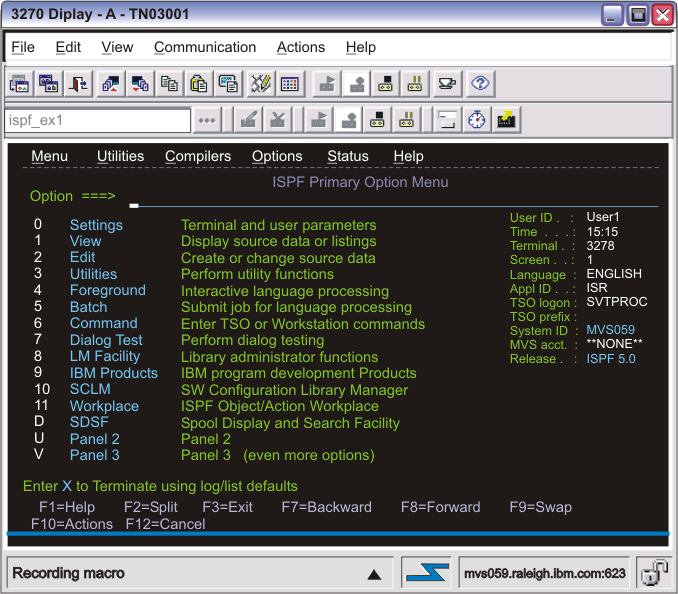The image size is (678, 594).
Task: Click Stop Macro icon in the top toolbar
Action: click(385, 83)
